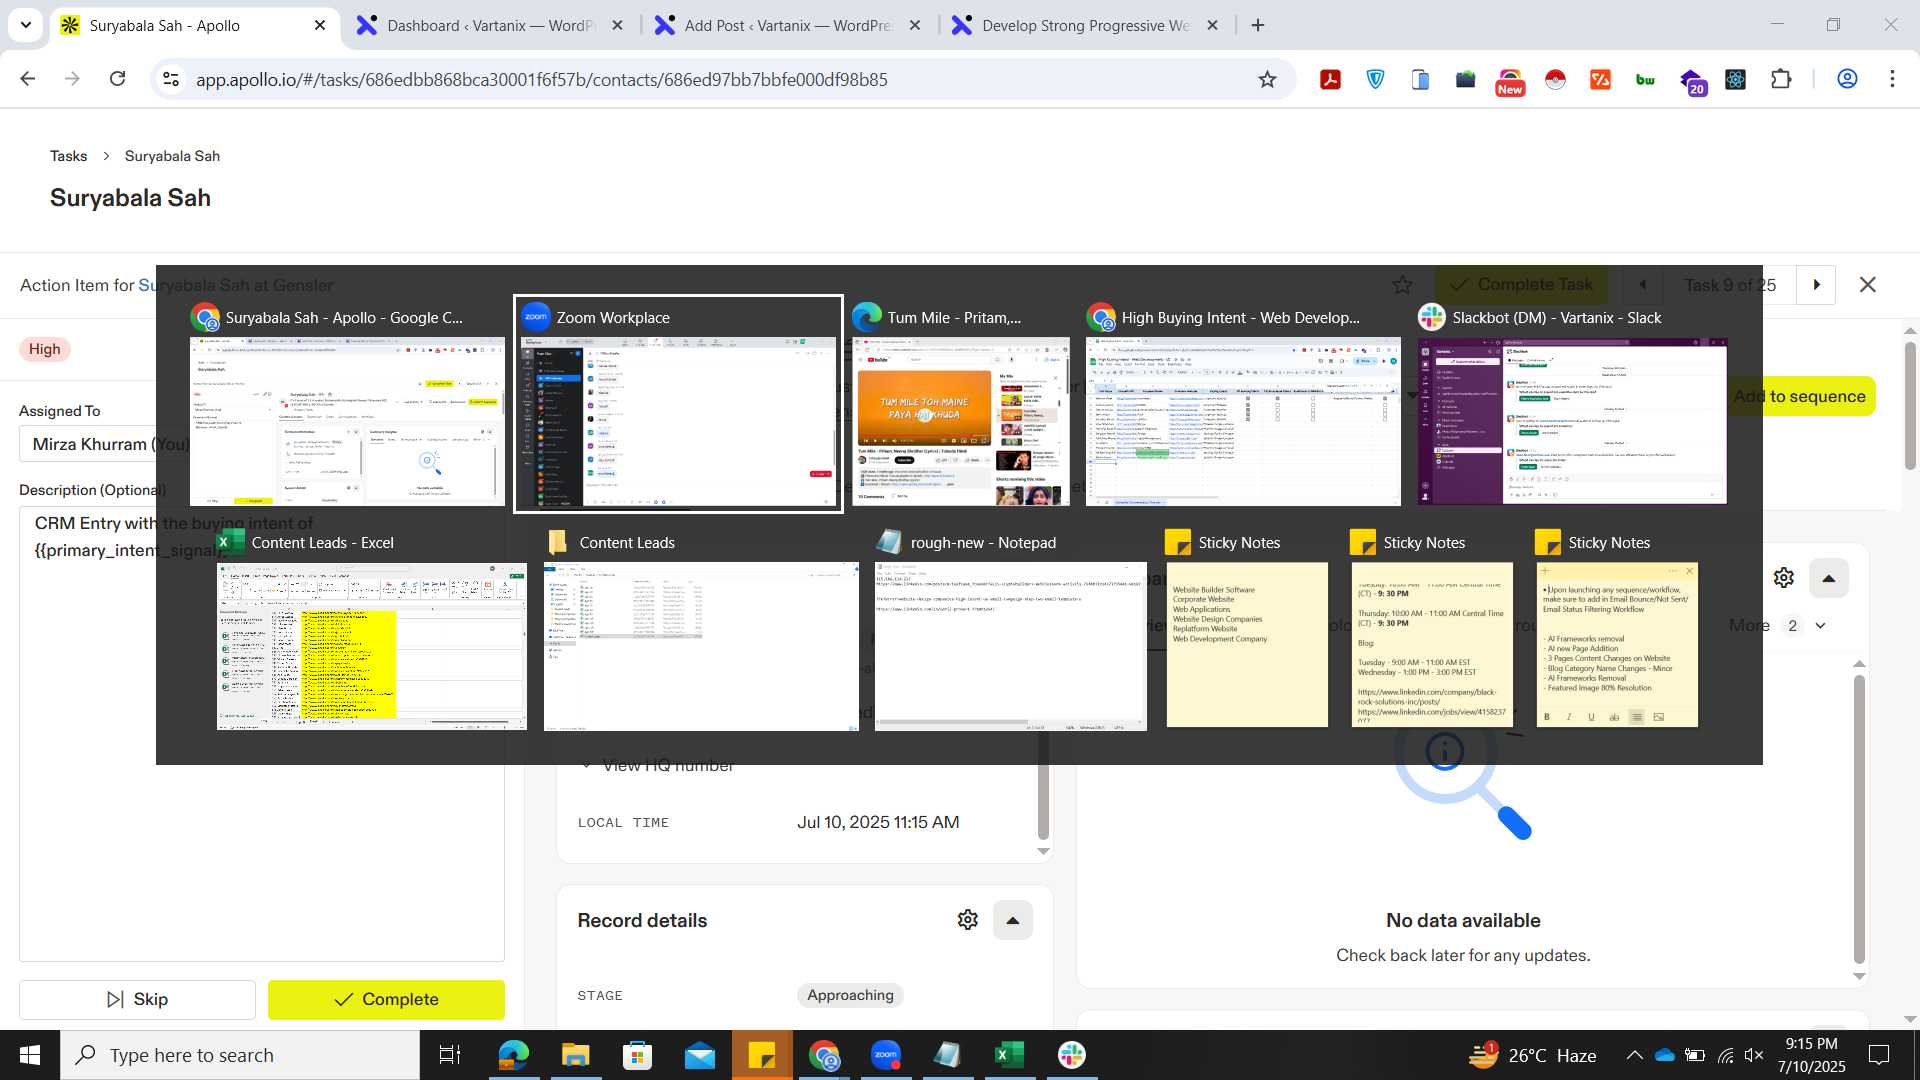Close the action item panel with X
Screen dimensions: 1920x1080
coord(1867,285)
